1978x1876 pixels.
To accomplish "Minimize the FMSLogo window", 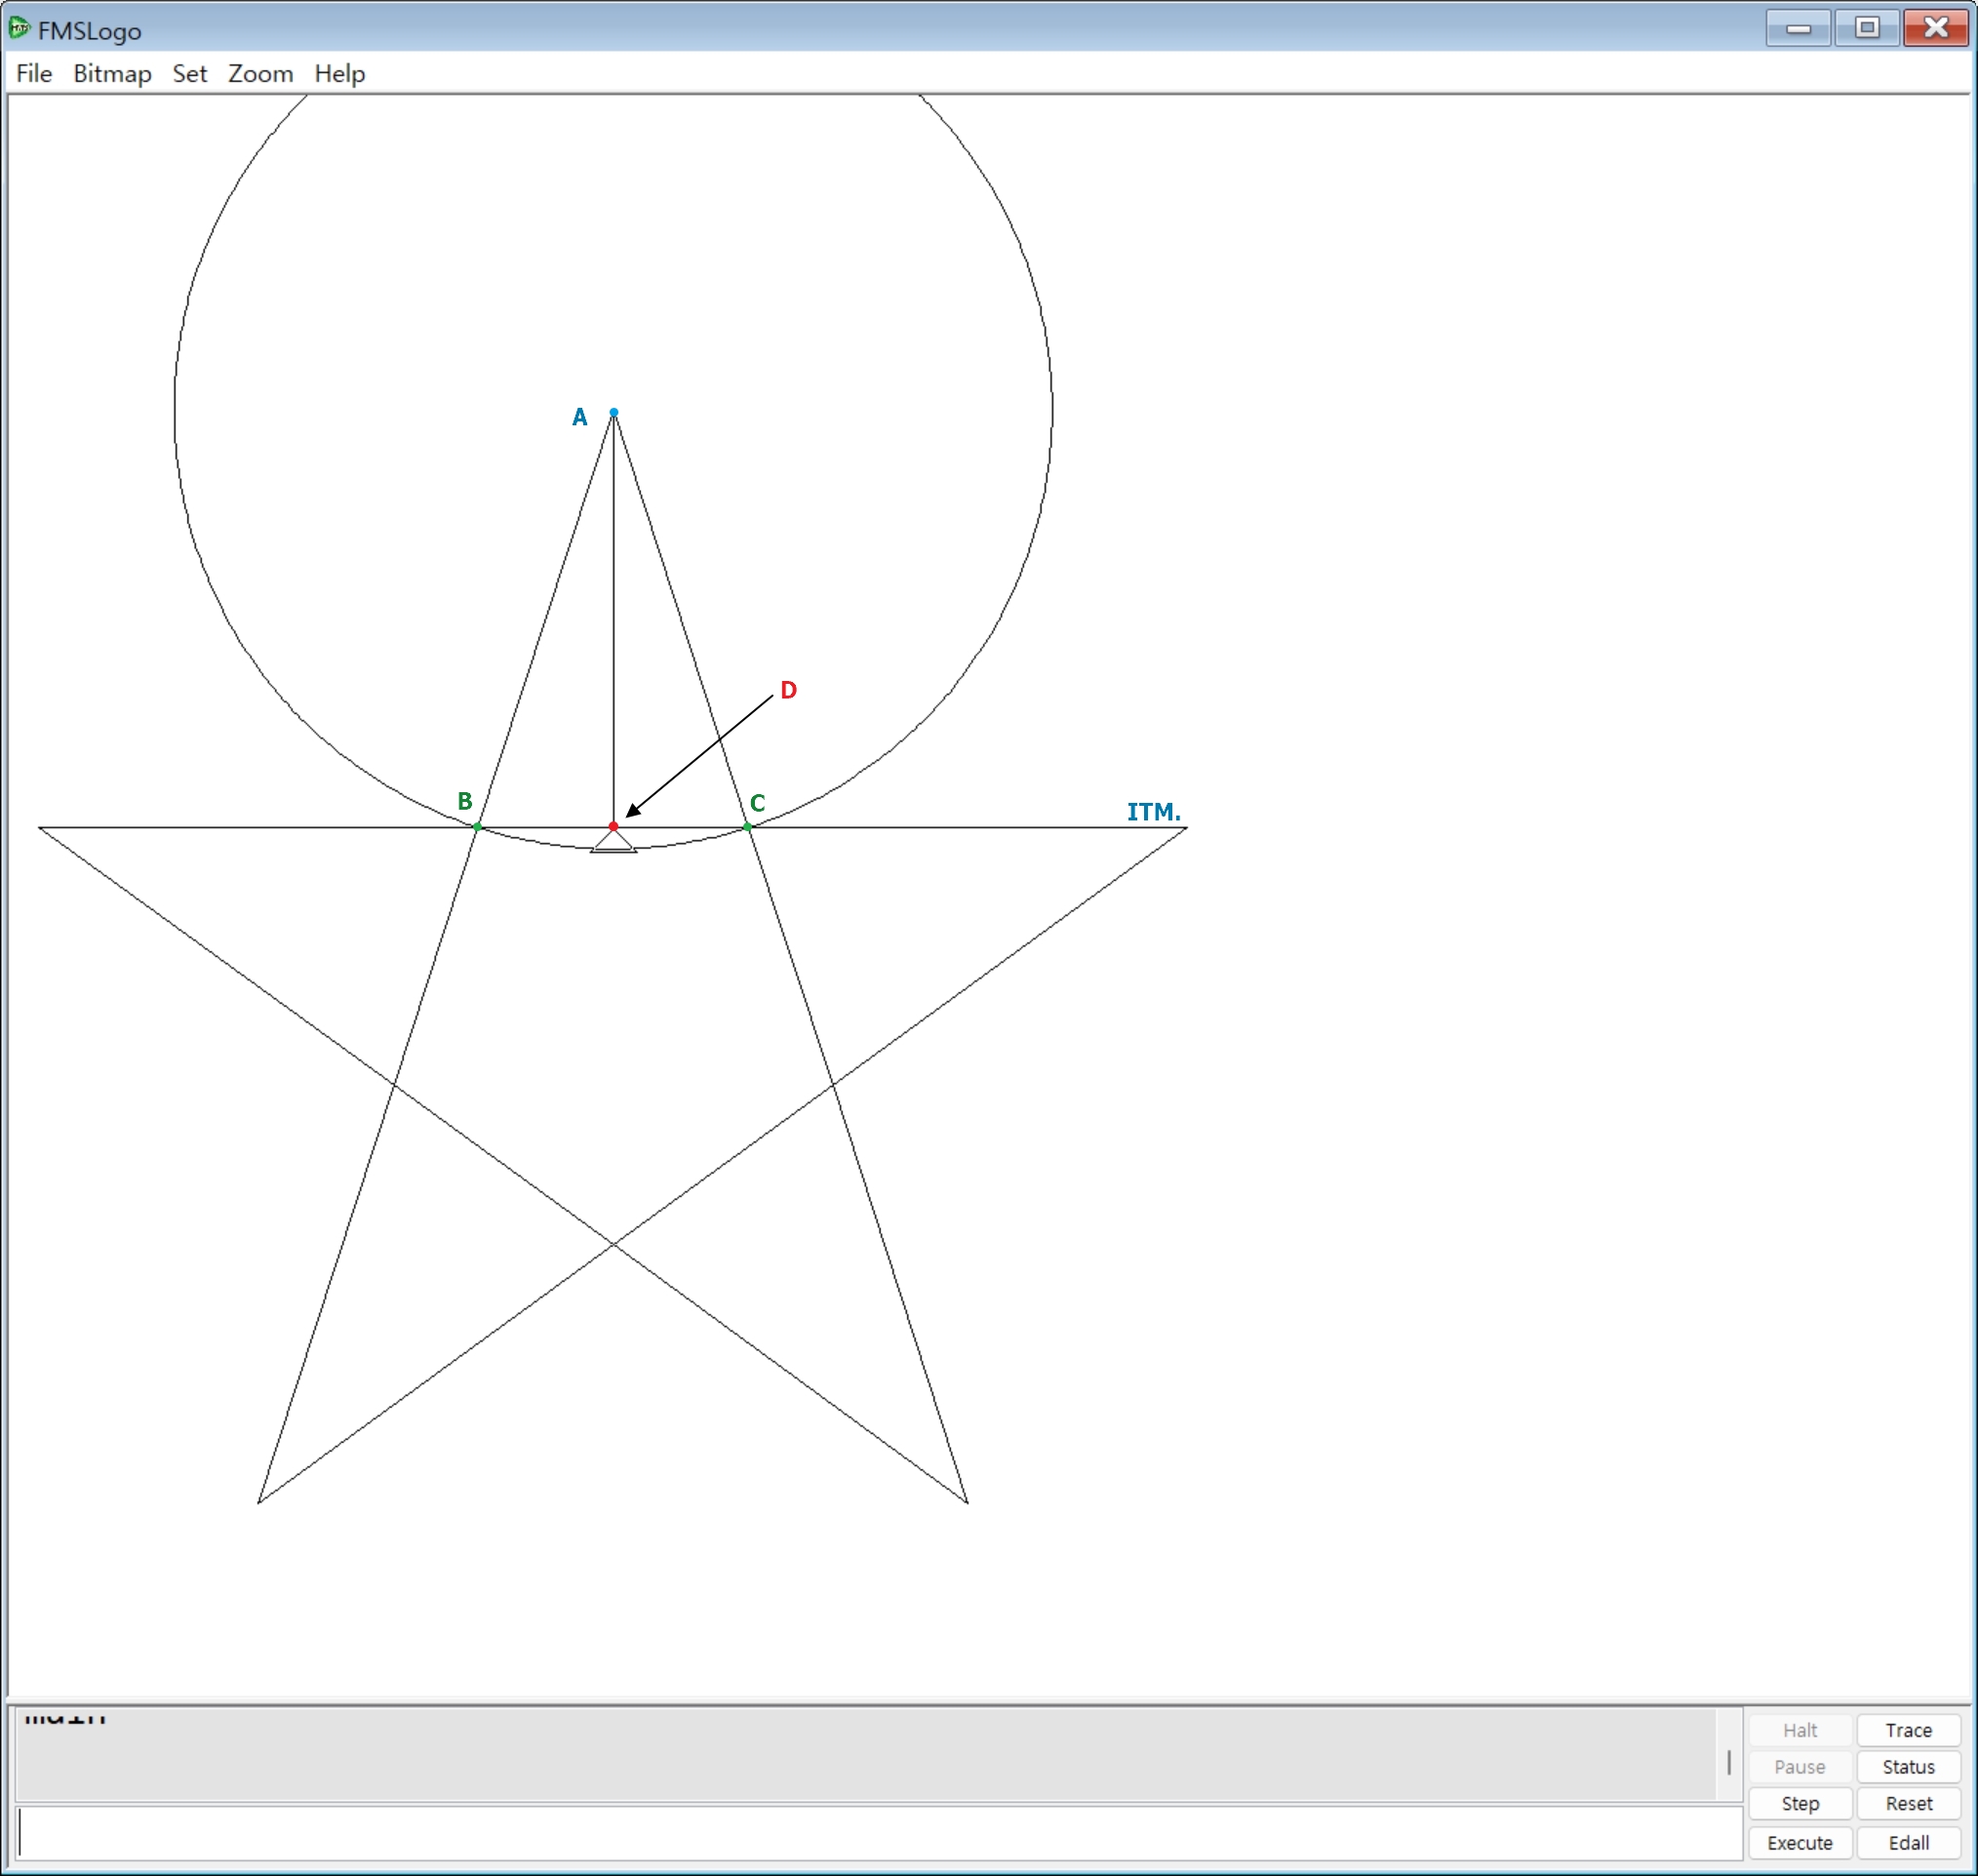I will [1798, 28].
